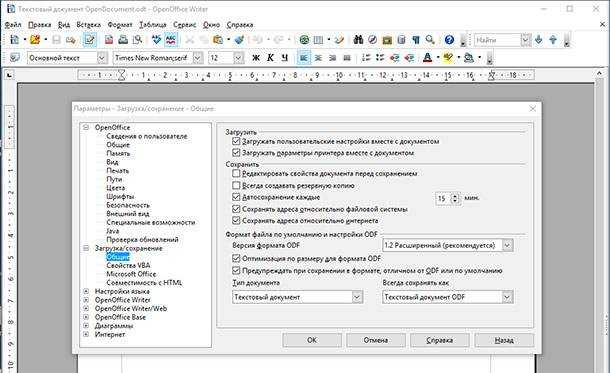Open Find & Replace binoculars icon

click(x=358, y=40)
